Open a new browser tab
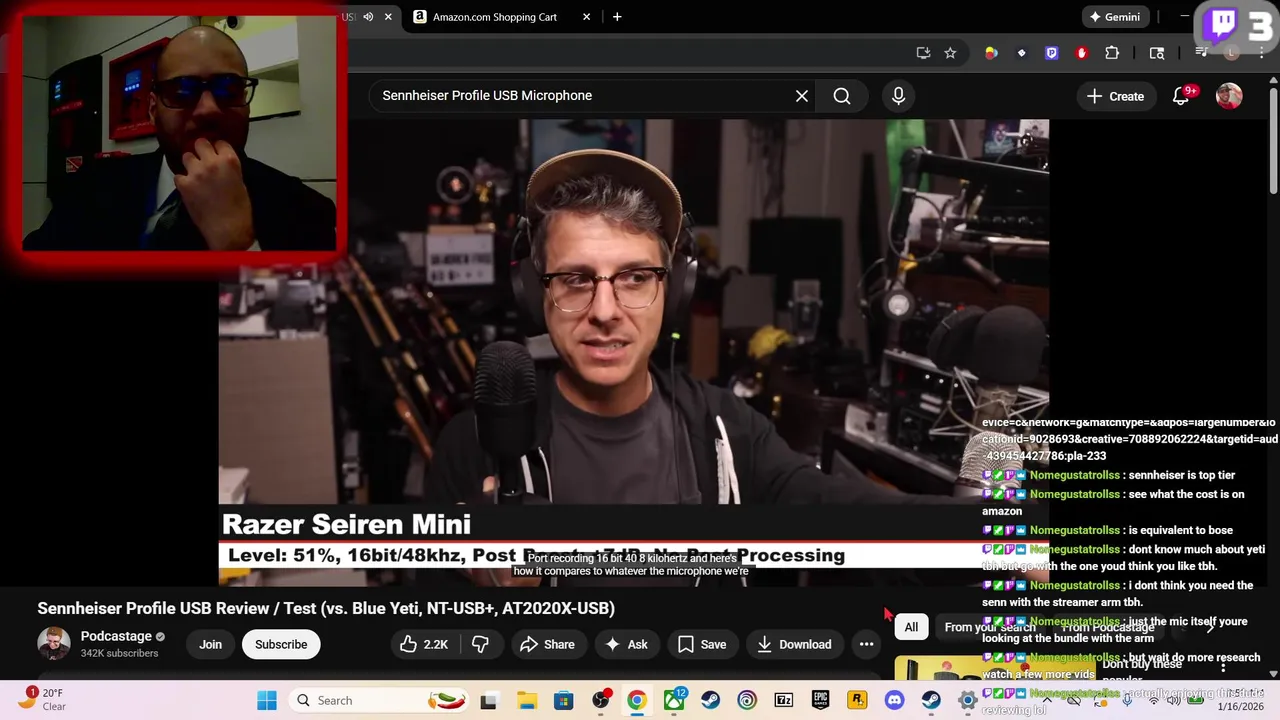Image resolution: width=1280 pixels, height=720 pixels. click(617, 17)
